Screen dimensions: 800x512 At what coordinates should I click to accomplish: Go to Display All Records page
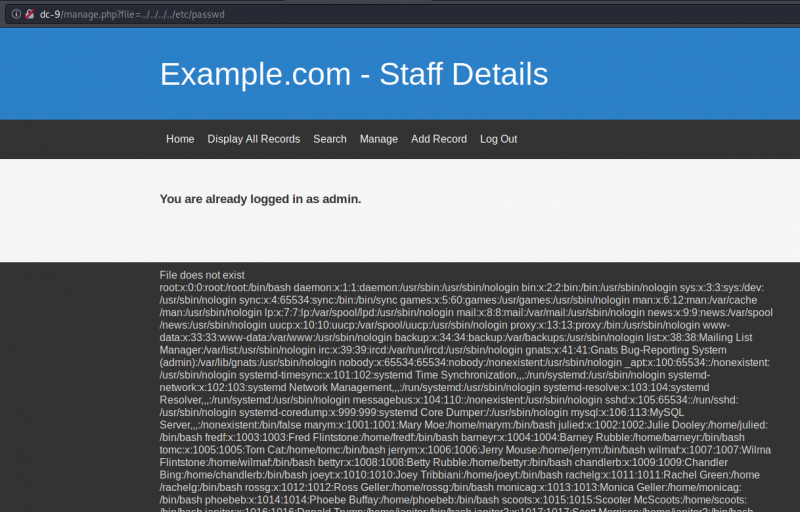coord(254,139)
